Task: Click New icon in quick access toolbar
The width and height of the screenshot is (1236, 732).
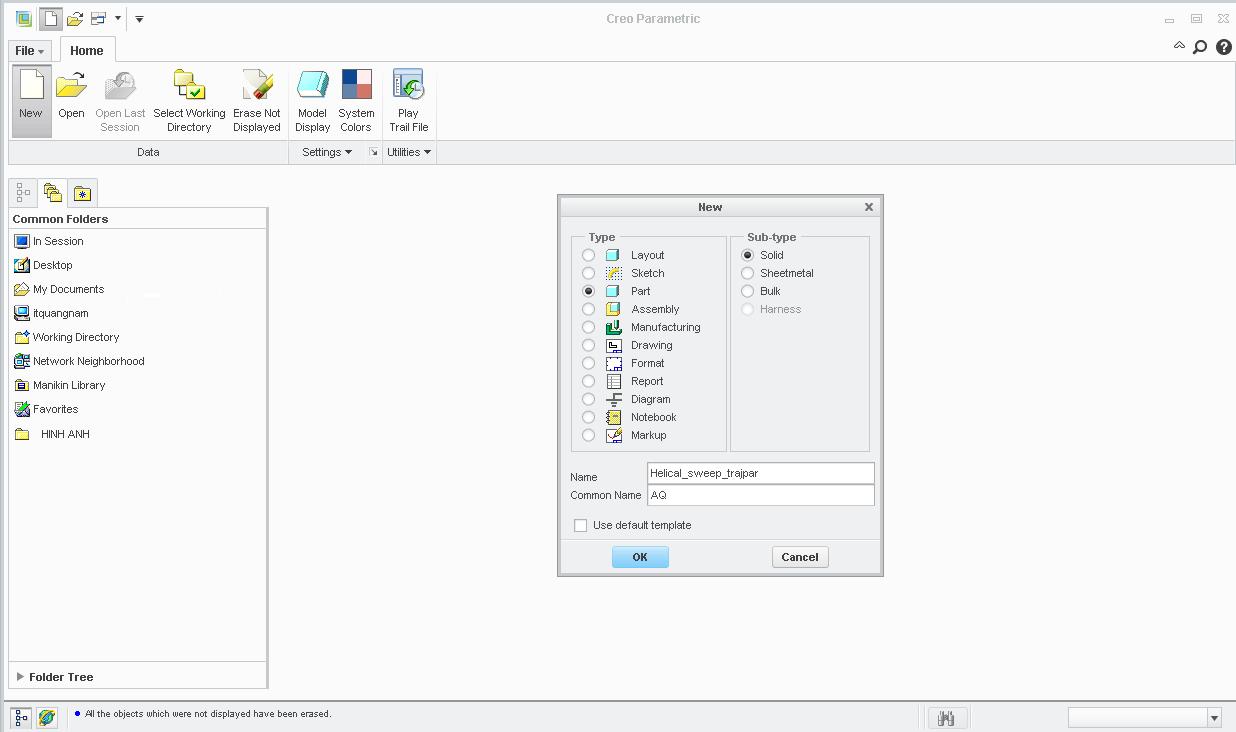Action: [x=51, y=18]
